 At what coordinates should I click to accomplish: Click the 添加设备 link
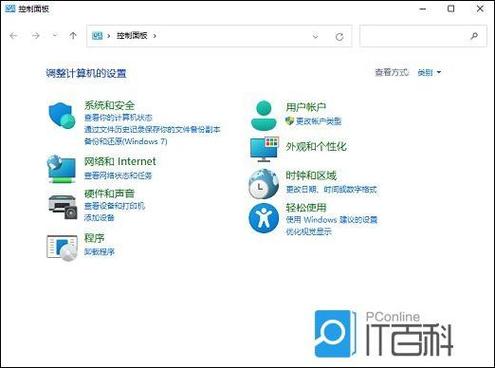pos(99,218)
